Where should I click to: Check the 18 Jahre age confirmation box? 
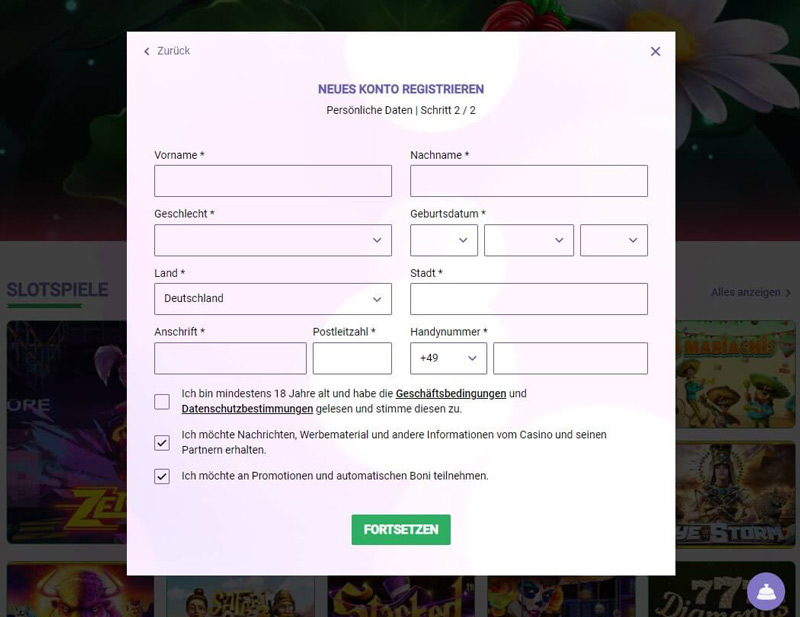[x=162, y=402]
